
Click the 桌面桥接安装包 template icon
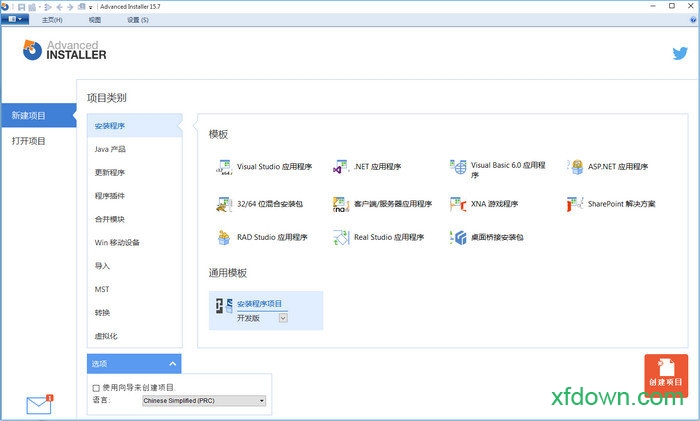458,238
